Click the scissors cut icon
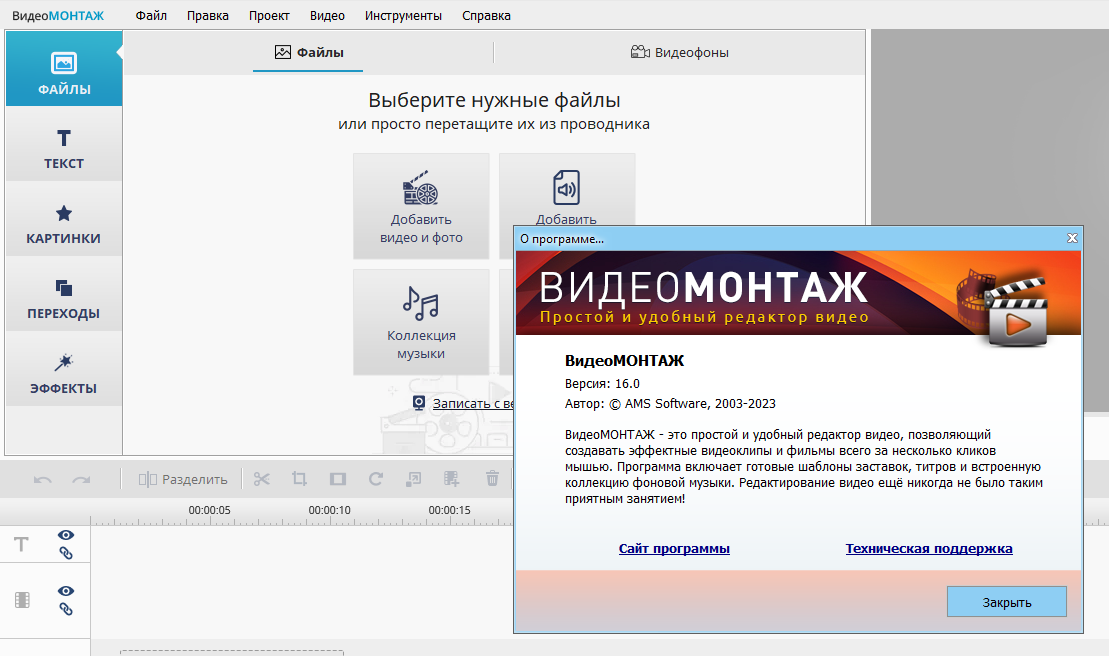The width and height of the screenshot is (1109, 656). point(262,479)
